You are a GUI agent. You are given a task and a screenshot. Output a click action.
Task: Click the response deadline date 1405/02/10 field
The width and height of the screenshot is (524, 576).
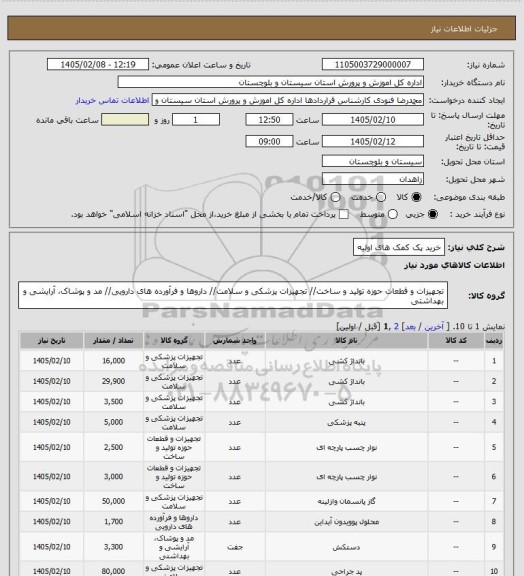(373, 120)
